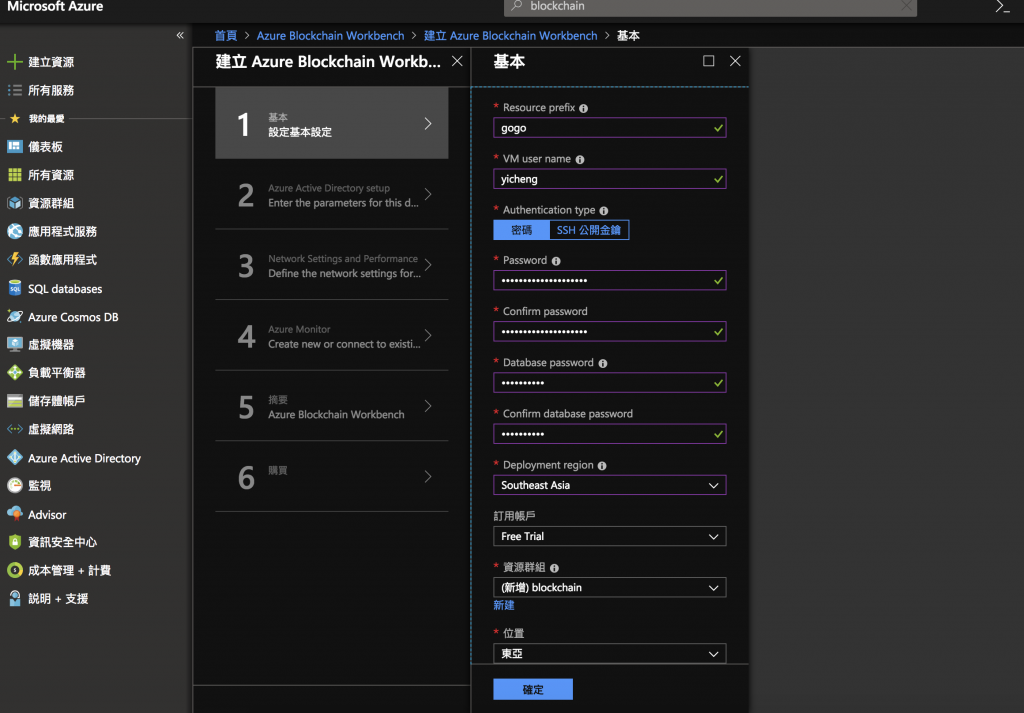Open step 5 摘要 summary

coord(332,406)
